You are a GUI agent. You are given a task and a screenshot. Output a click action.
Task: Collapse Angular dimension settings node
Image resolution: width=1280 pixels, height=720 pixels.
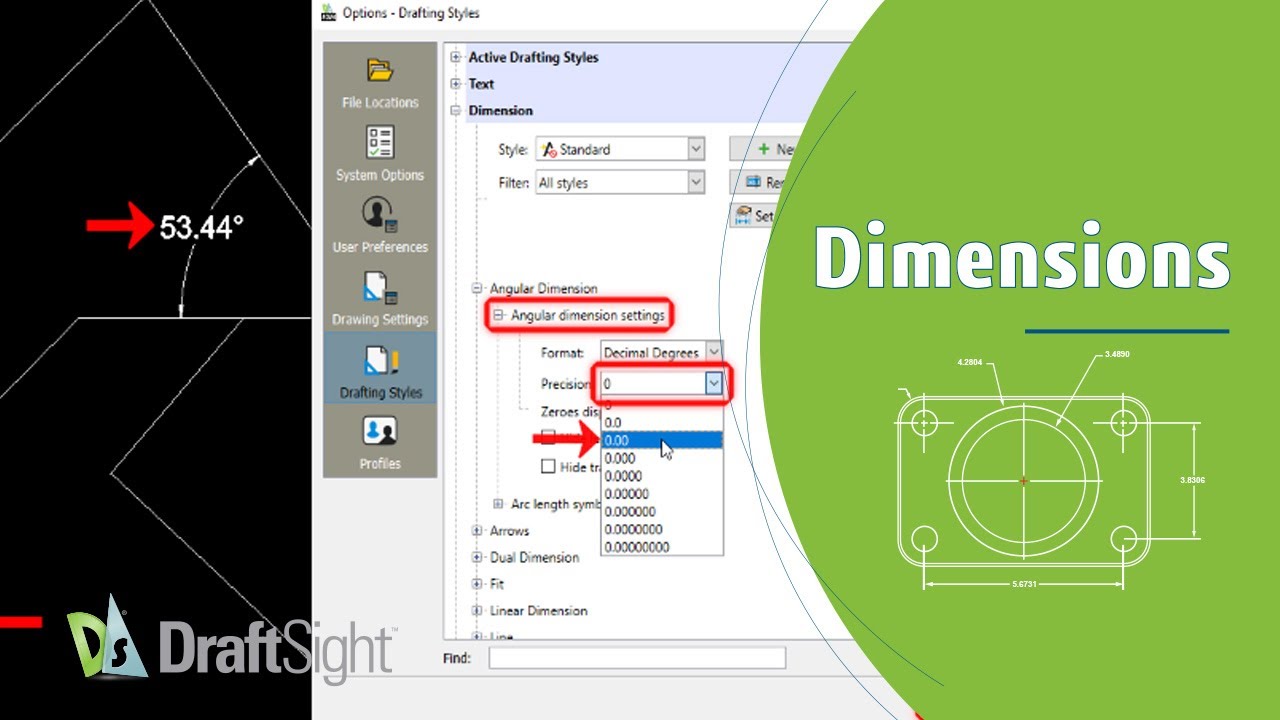(498, 316)
